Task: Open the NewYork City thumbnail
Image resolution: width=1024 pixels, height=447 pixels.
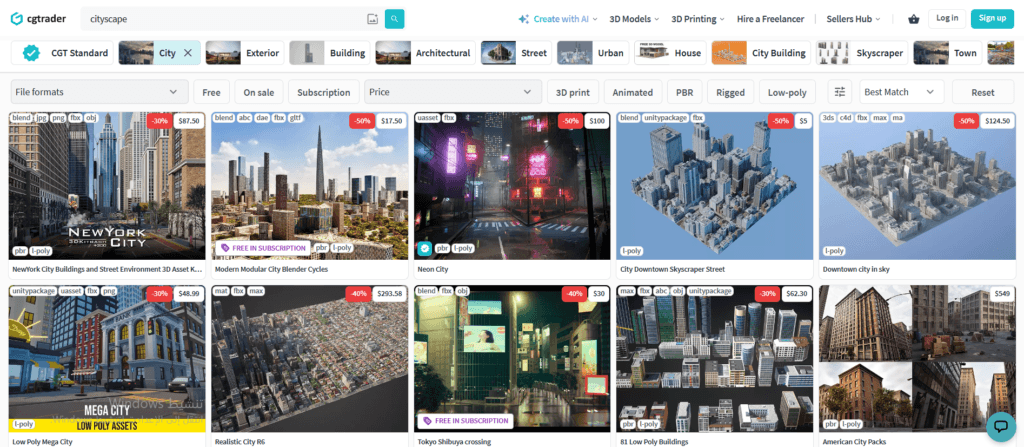Action: click(107, 186)
